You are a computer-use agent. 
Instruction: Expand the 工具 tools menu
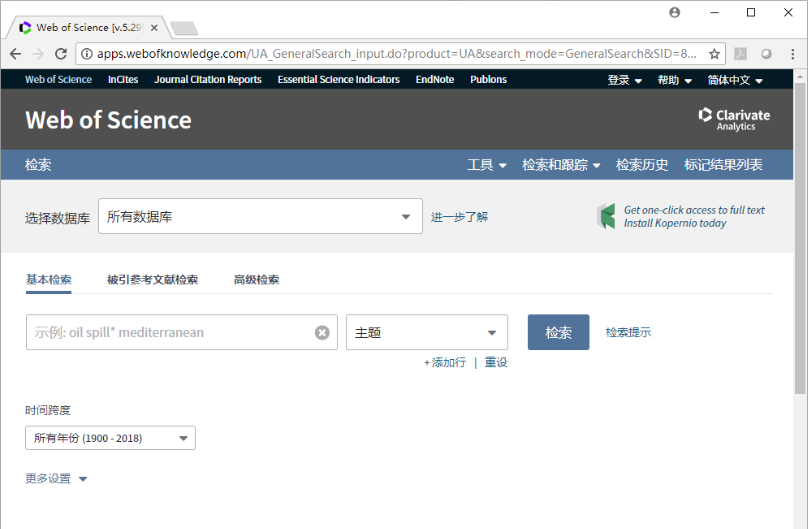click(487, 165)
